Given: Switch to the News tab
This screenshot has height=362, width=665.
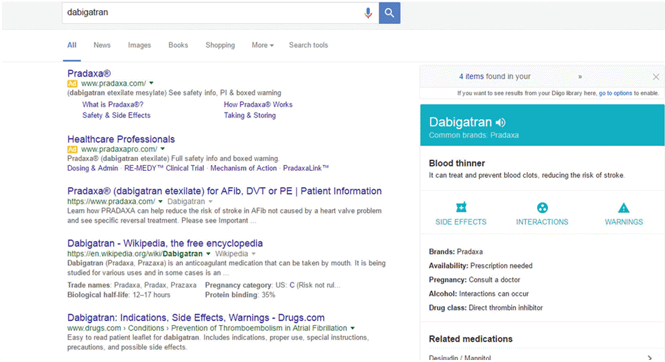Looking at the screenshot, I should 102,45.
